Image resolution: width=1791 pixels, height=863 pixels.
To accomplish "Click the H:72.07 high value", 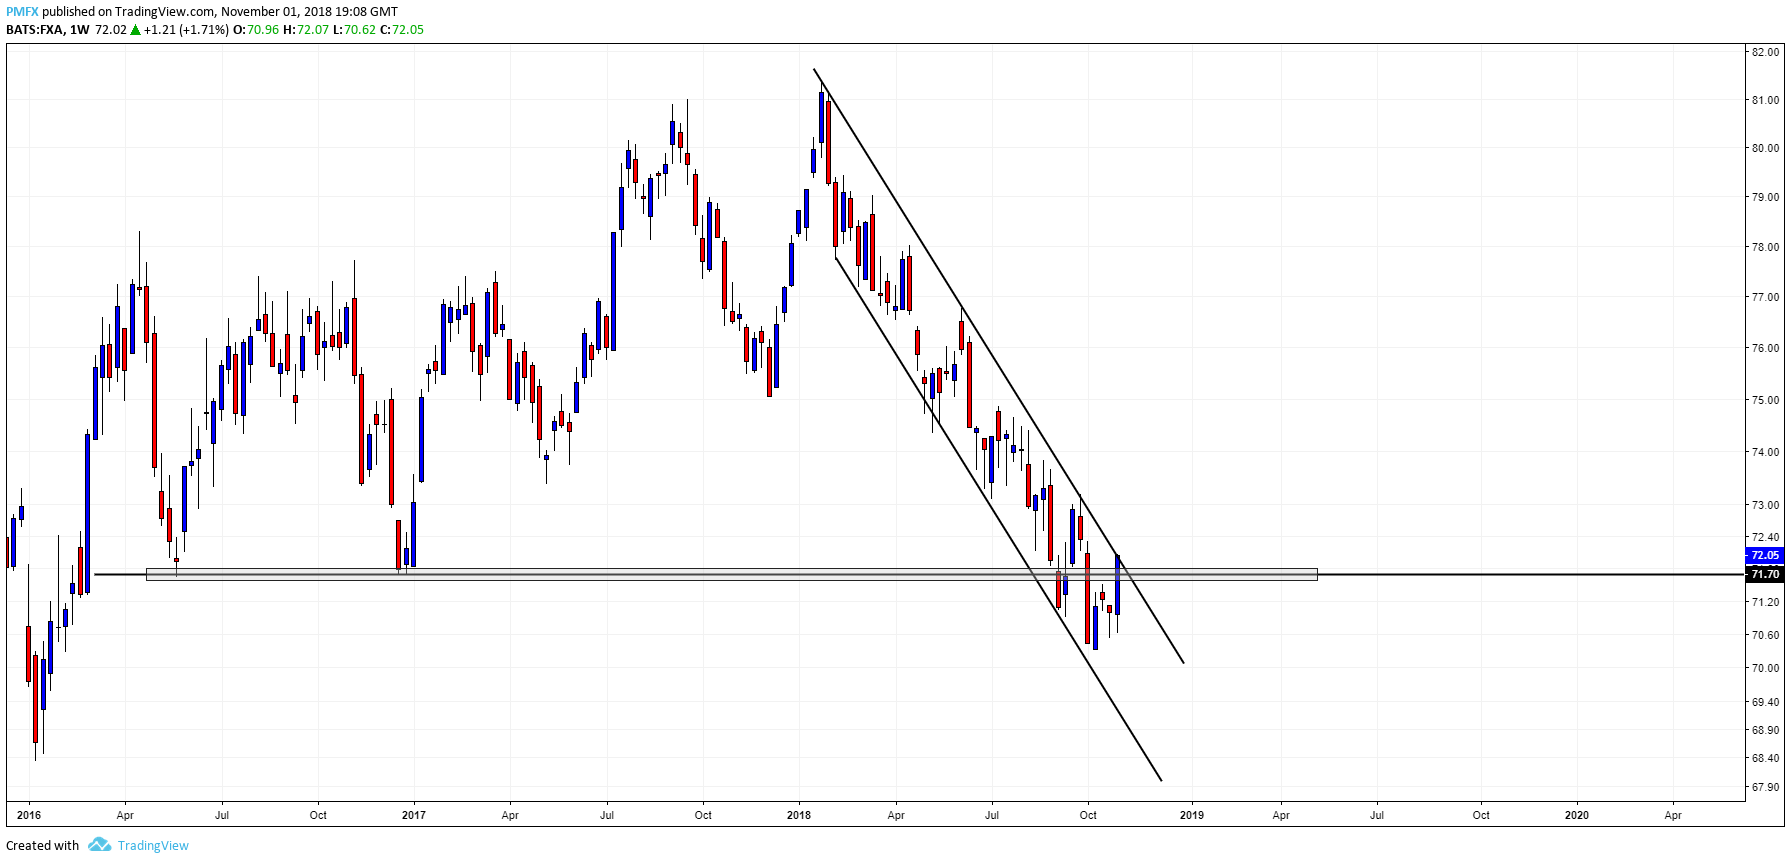I will [306, 30].
